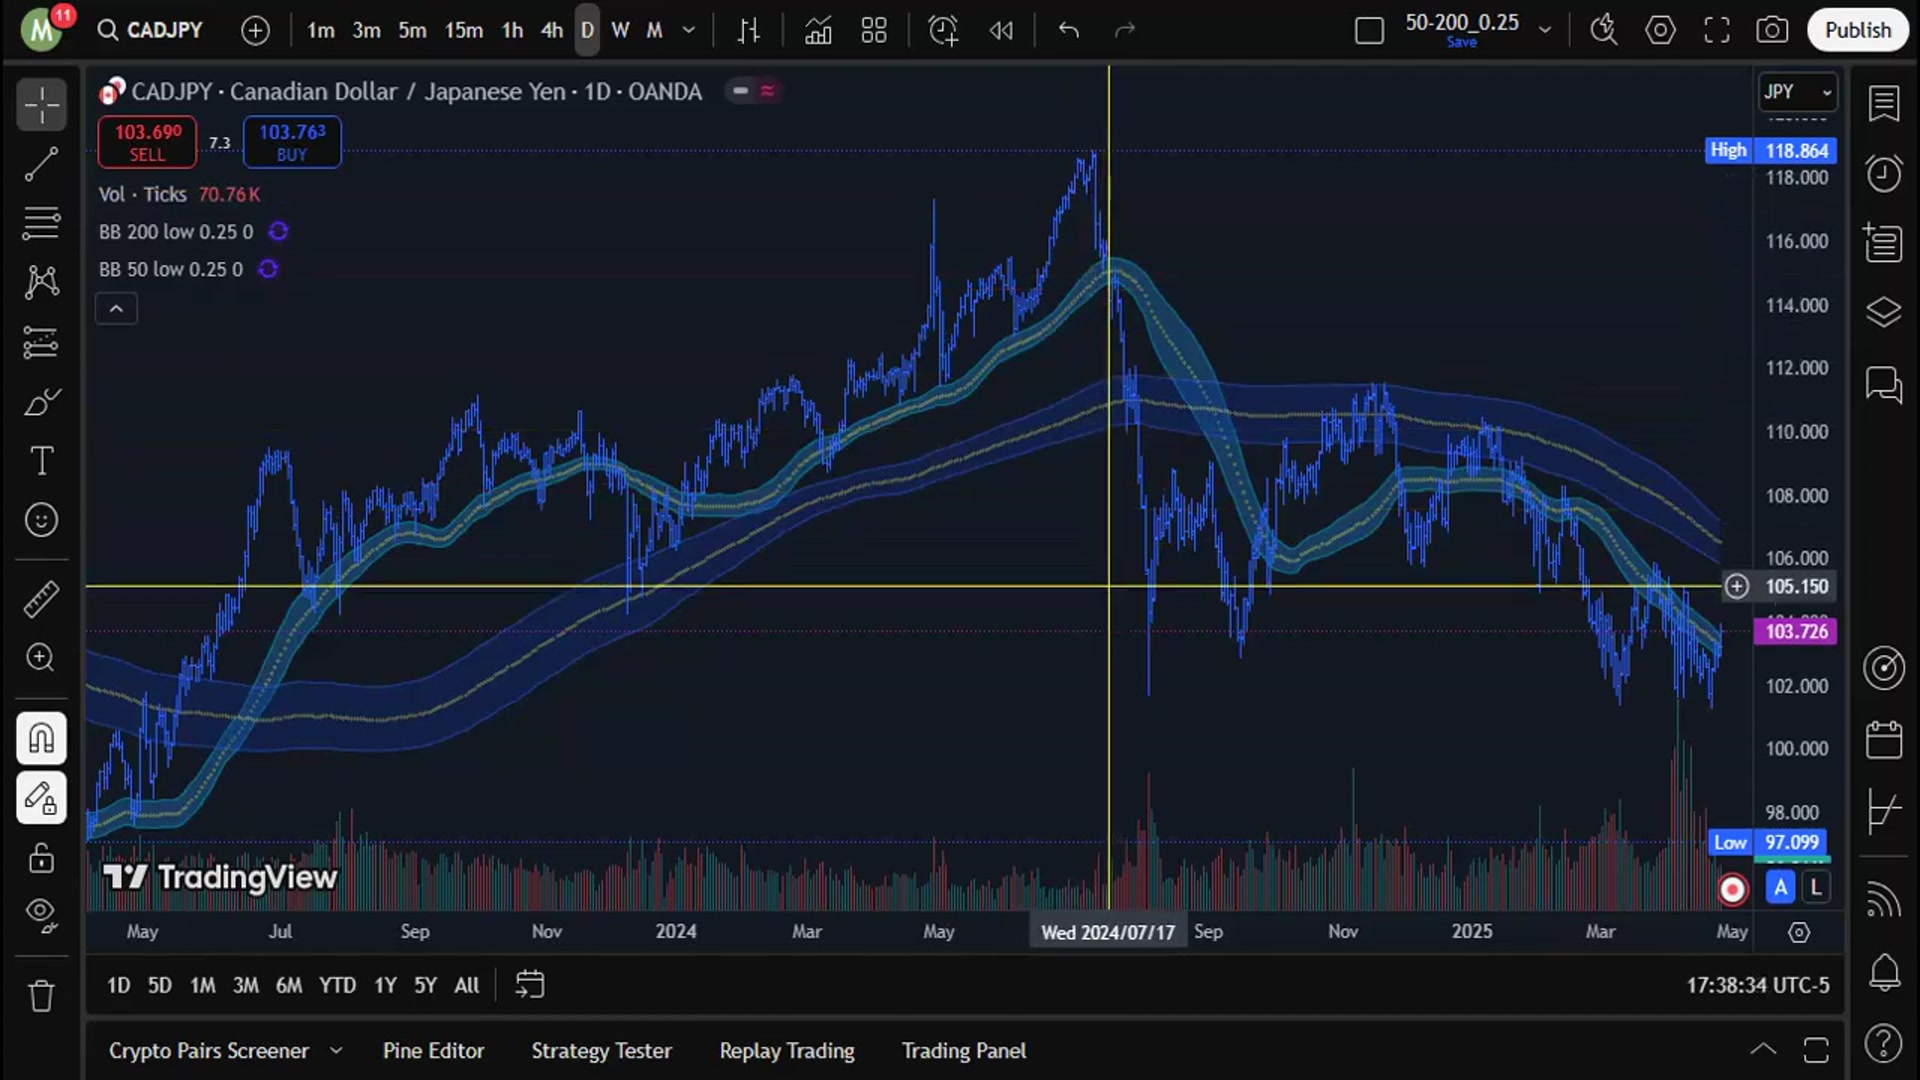Toggle magnet mode in the drawing toolbar
The height and width of the screenshot is (1080, 1920).
[x=41, y=738]
